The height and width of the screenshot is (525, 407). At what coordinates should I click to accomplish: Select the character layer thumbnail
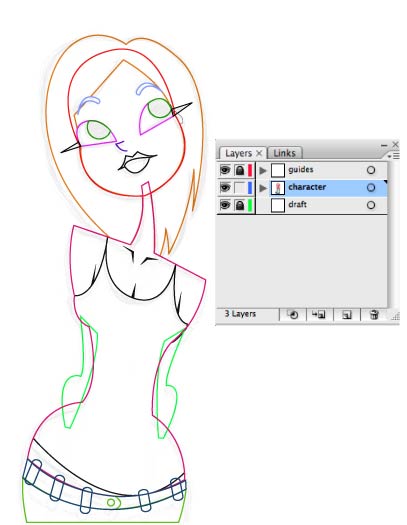pos(277,188)
